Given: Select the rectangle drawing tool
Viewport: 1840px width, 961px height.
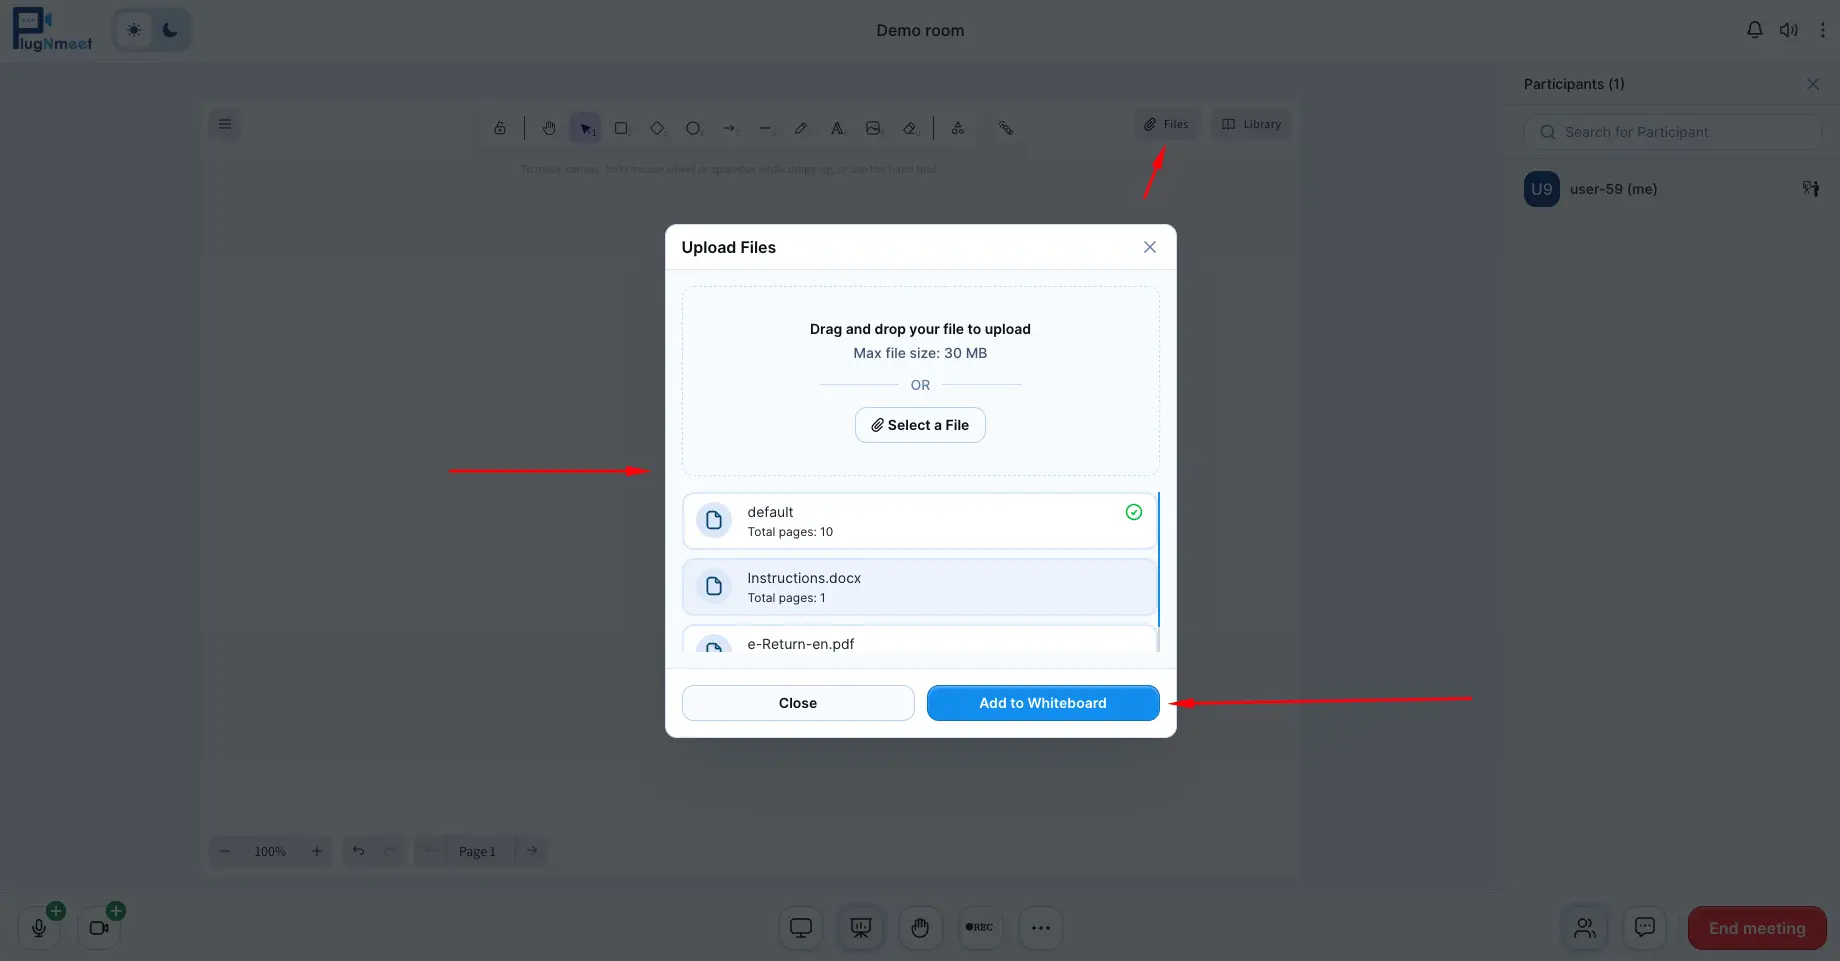Looking at the screenshot, I should click(x=622, y=128).
